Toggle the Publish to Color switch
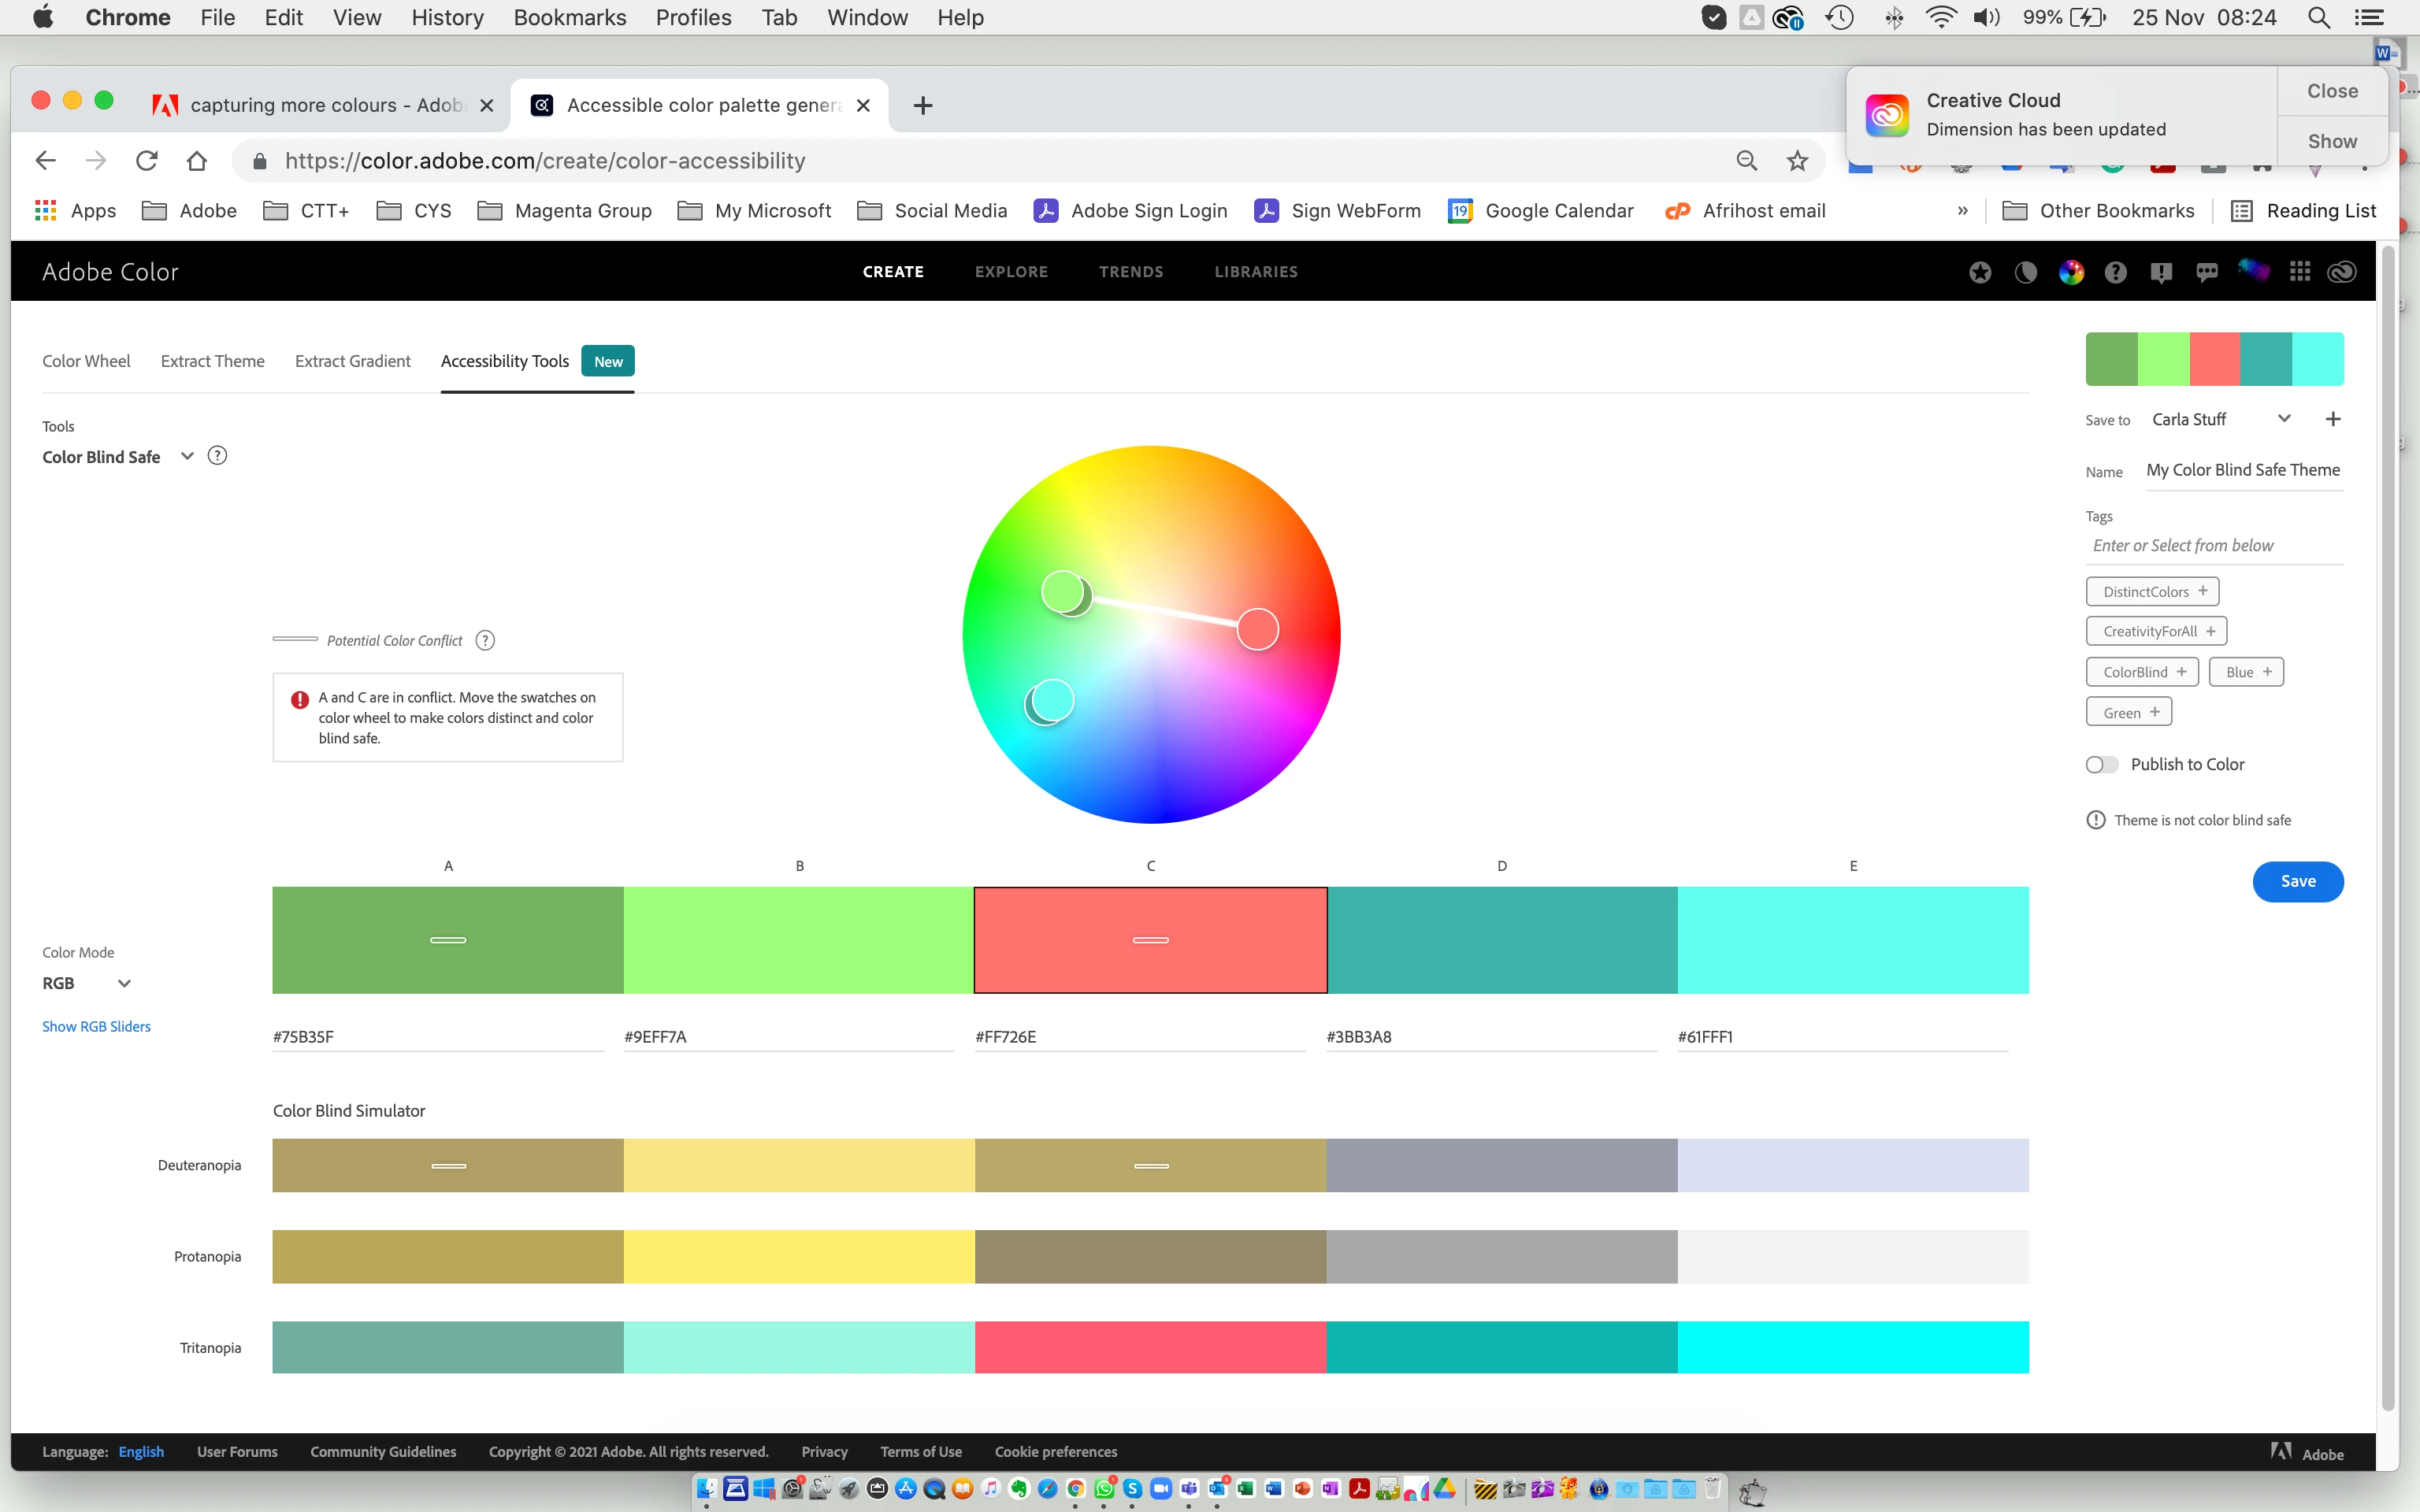2420x1512 pixels. point(2102,764)
